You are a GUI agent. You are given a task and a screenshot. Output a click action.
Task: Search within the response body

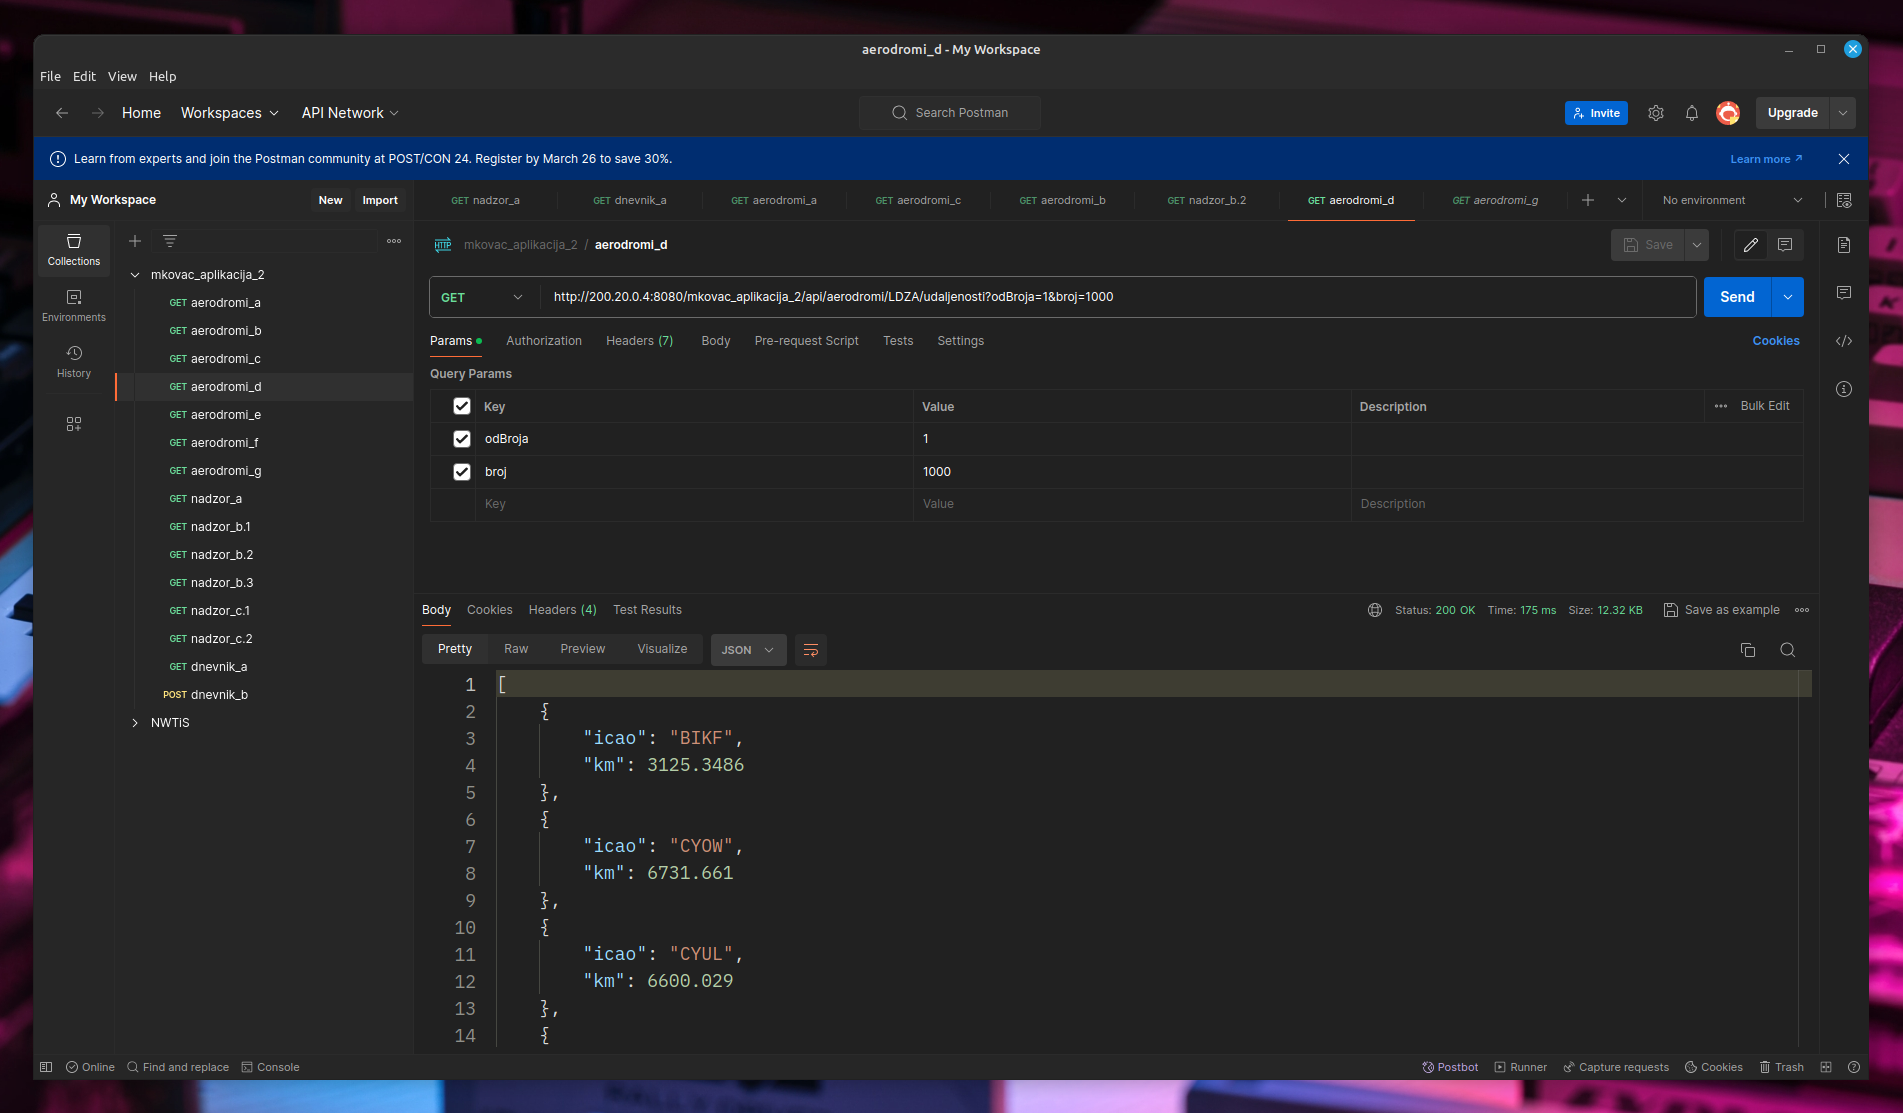click(1788, 650)
